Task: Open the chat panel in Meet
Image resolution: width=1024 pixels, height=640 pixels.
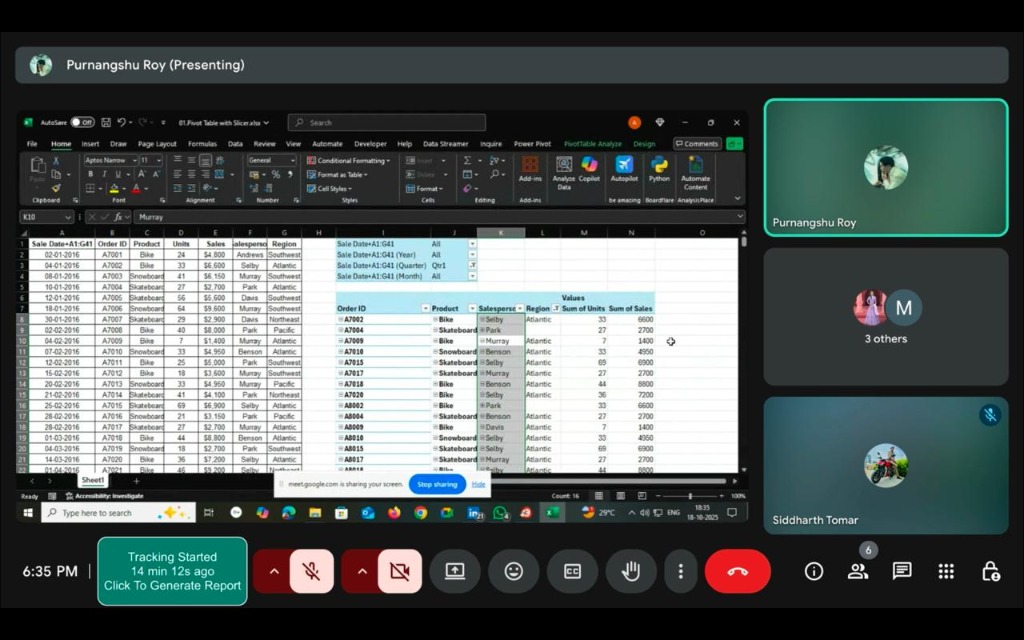Action: [x=902, y=571]
